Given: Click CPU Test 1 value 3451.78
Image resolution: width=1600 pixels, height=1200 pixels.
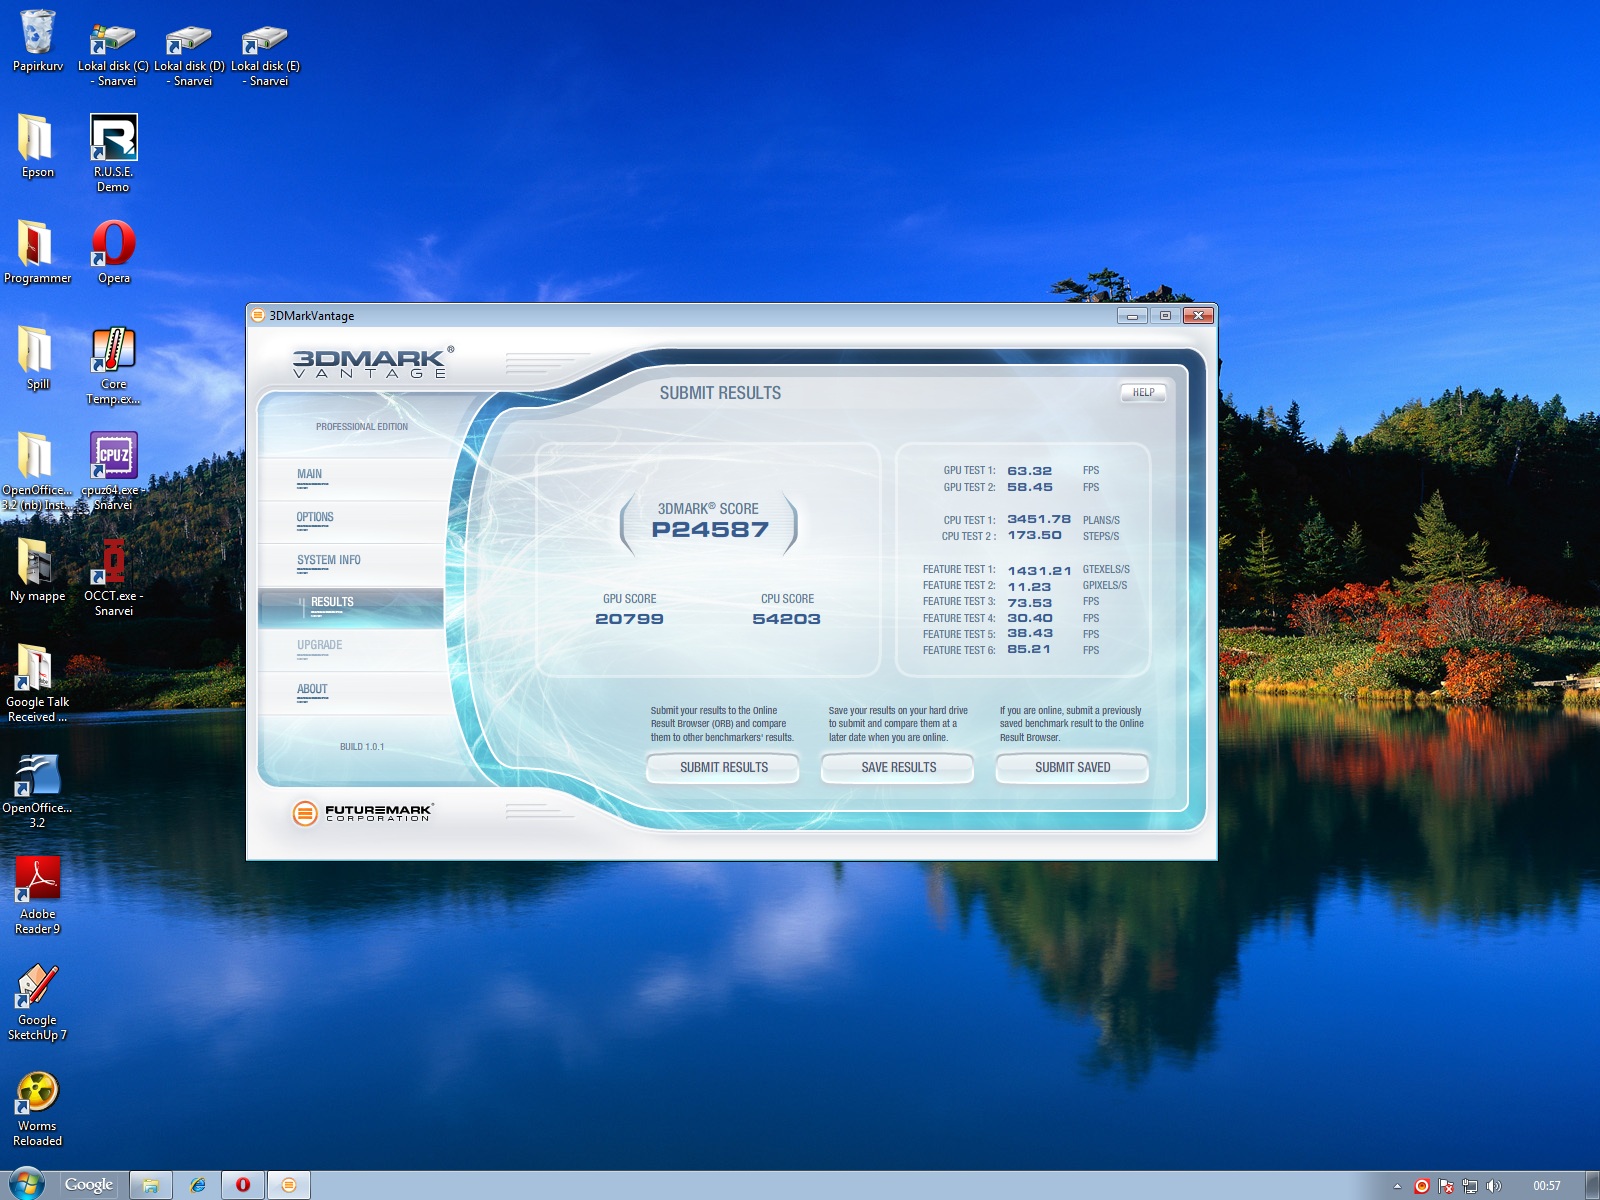Looking at the screenshot, I should (x=1039, y=519).
